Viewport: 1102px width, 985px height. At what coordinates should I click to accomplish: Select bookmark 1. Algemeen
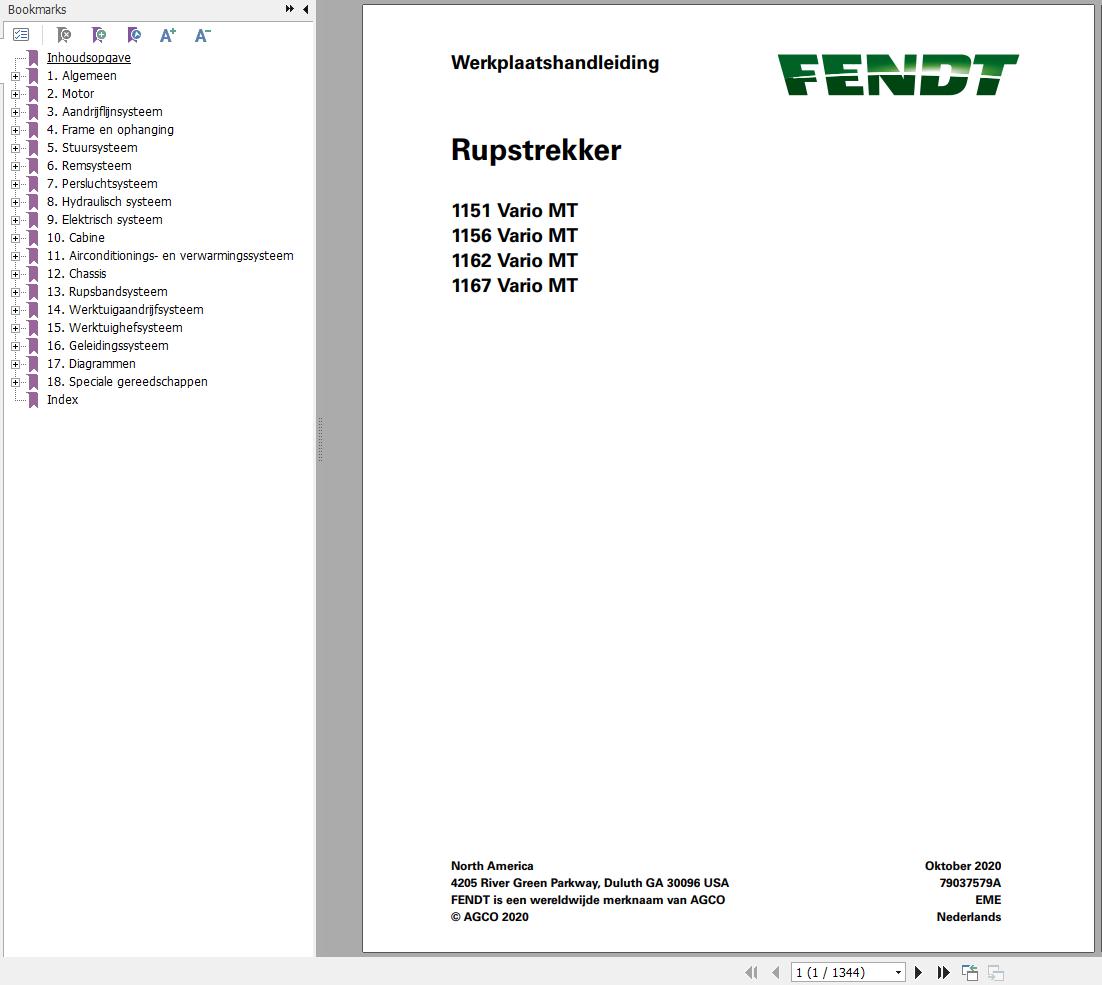[x=82, y=76]
